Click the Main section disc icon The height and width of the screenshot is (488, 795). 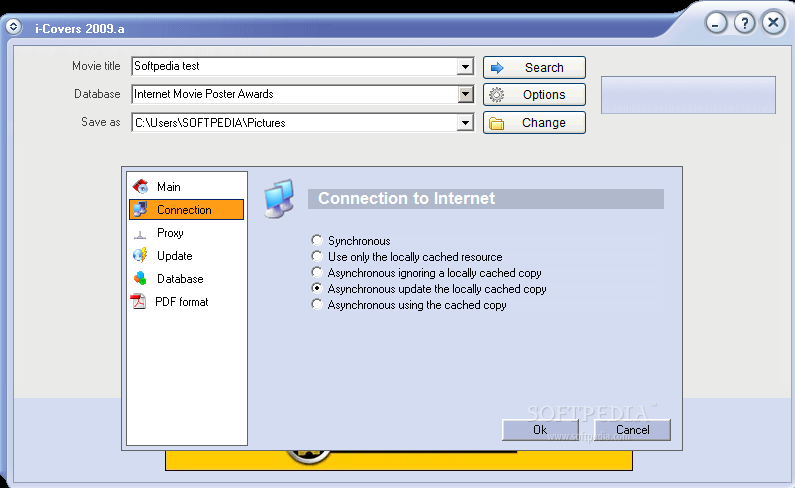pos(140,187)
